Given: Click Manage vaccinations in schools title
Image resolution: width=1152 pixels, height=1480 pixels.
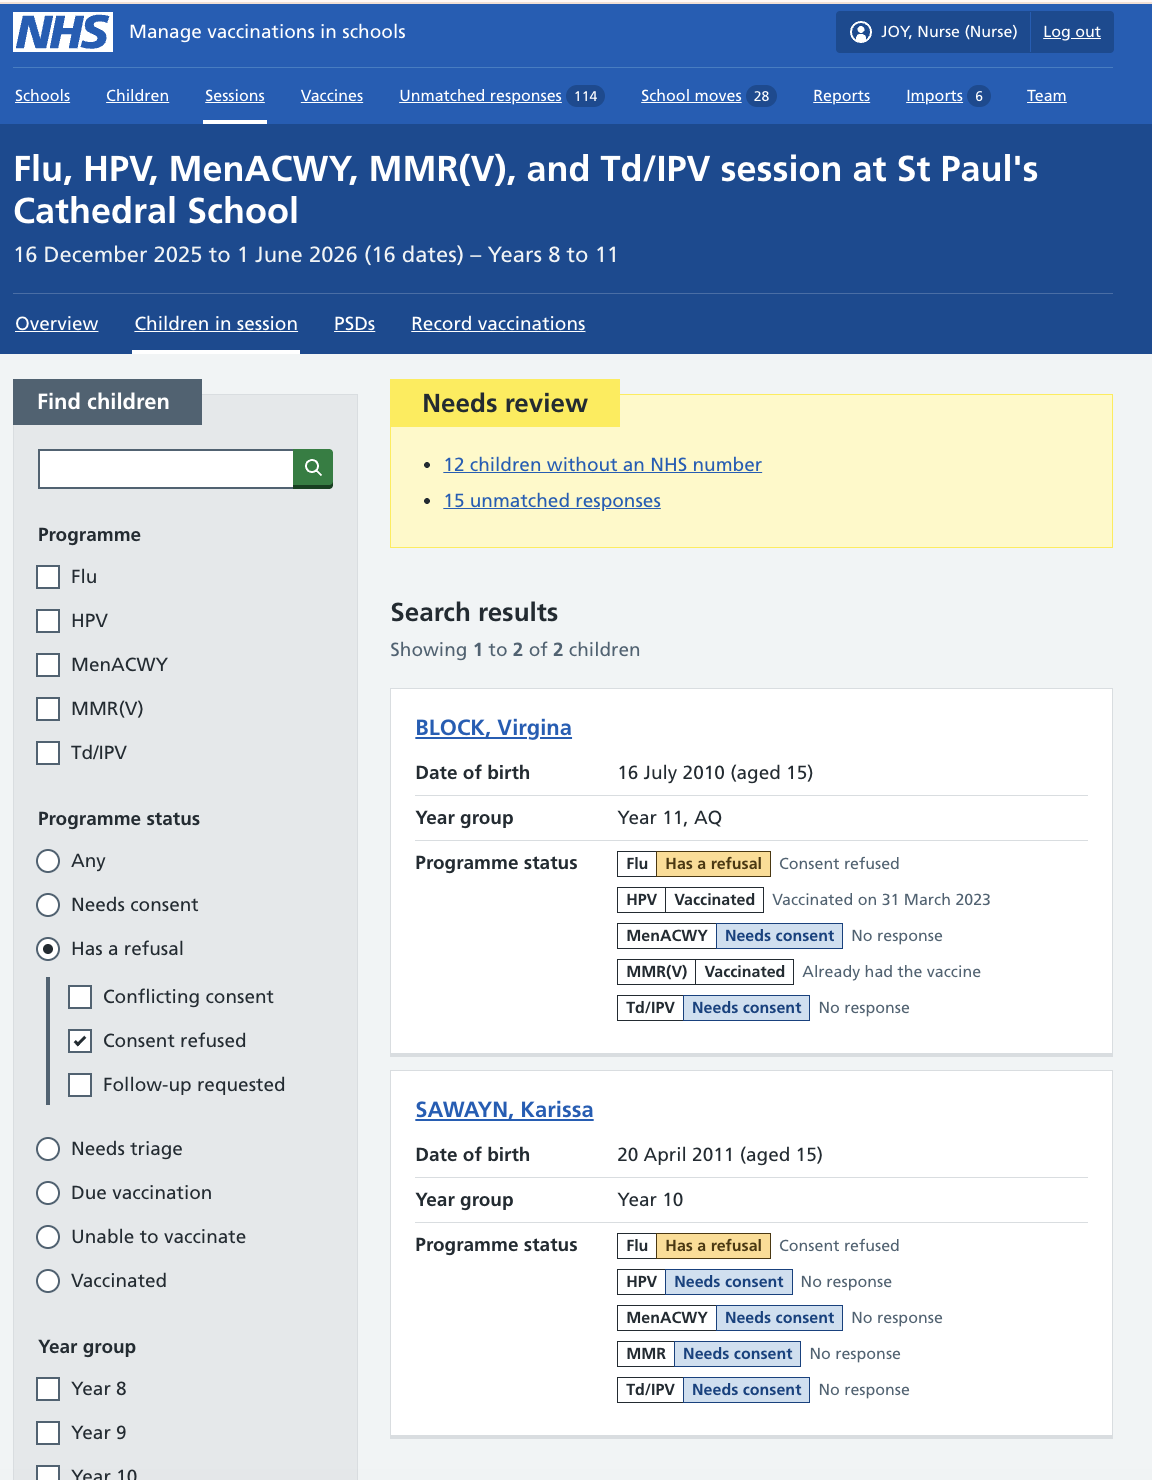Looking at the screenshot, I should [267, 32].
